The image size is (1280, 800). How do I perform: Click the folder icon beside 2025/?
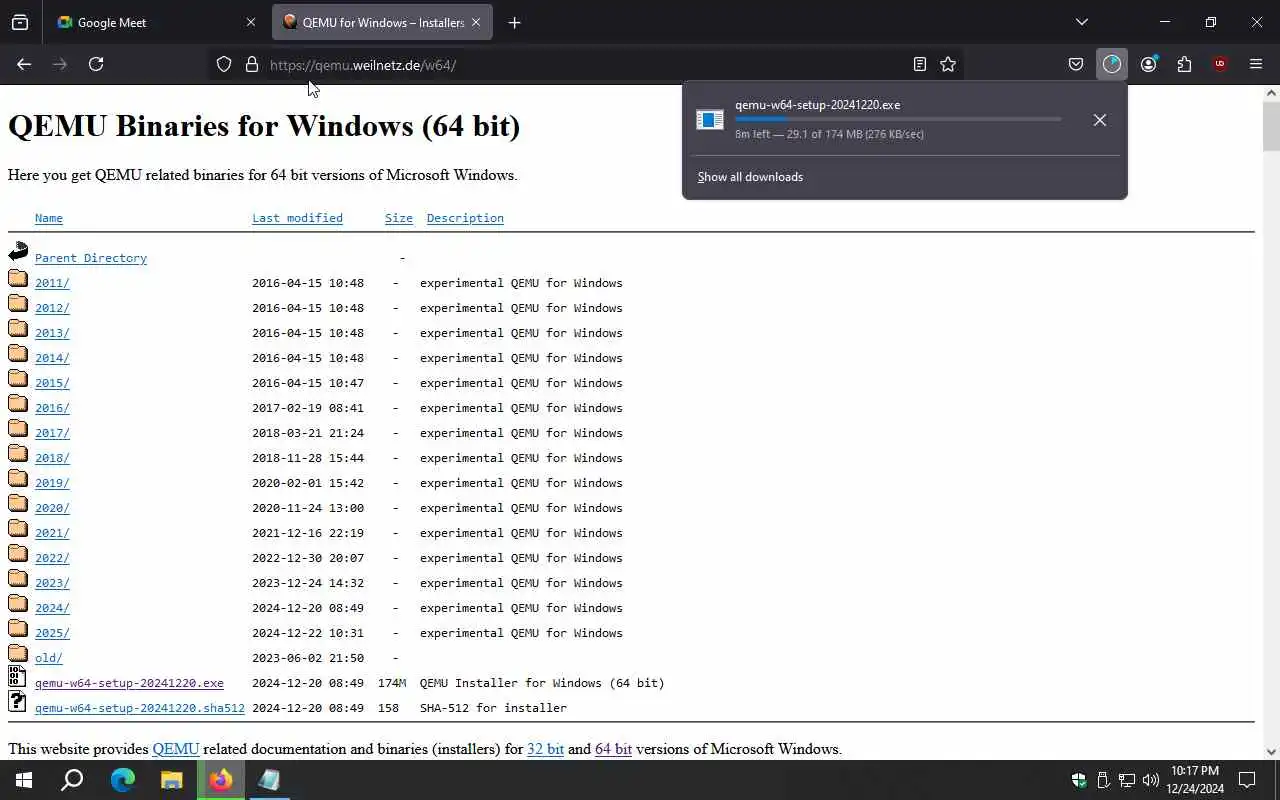pos(18,628)
